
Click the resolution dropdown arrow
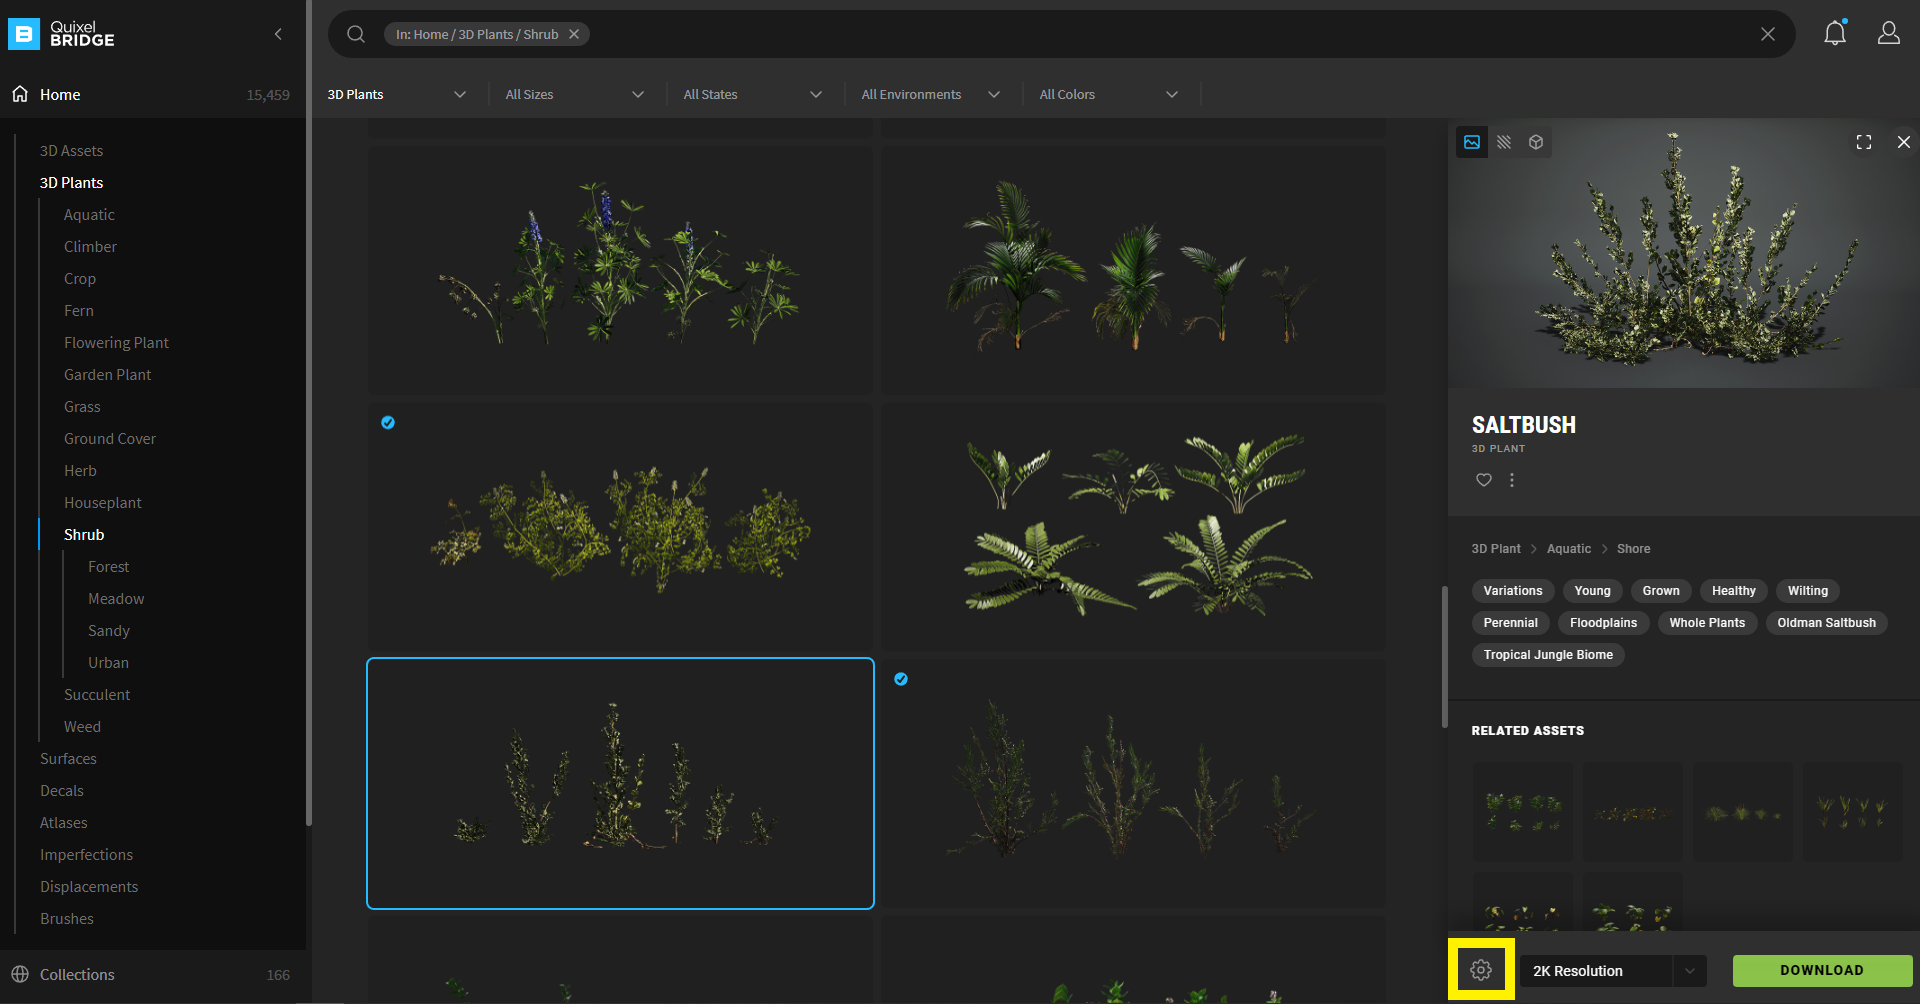pos(1690,971)
